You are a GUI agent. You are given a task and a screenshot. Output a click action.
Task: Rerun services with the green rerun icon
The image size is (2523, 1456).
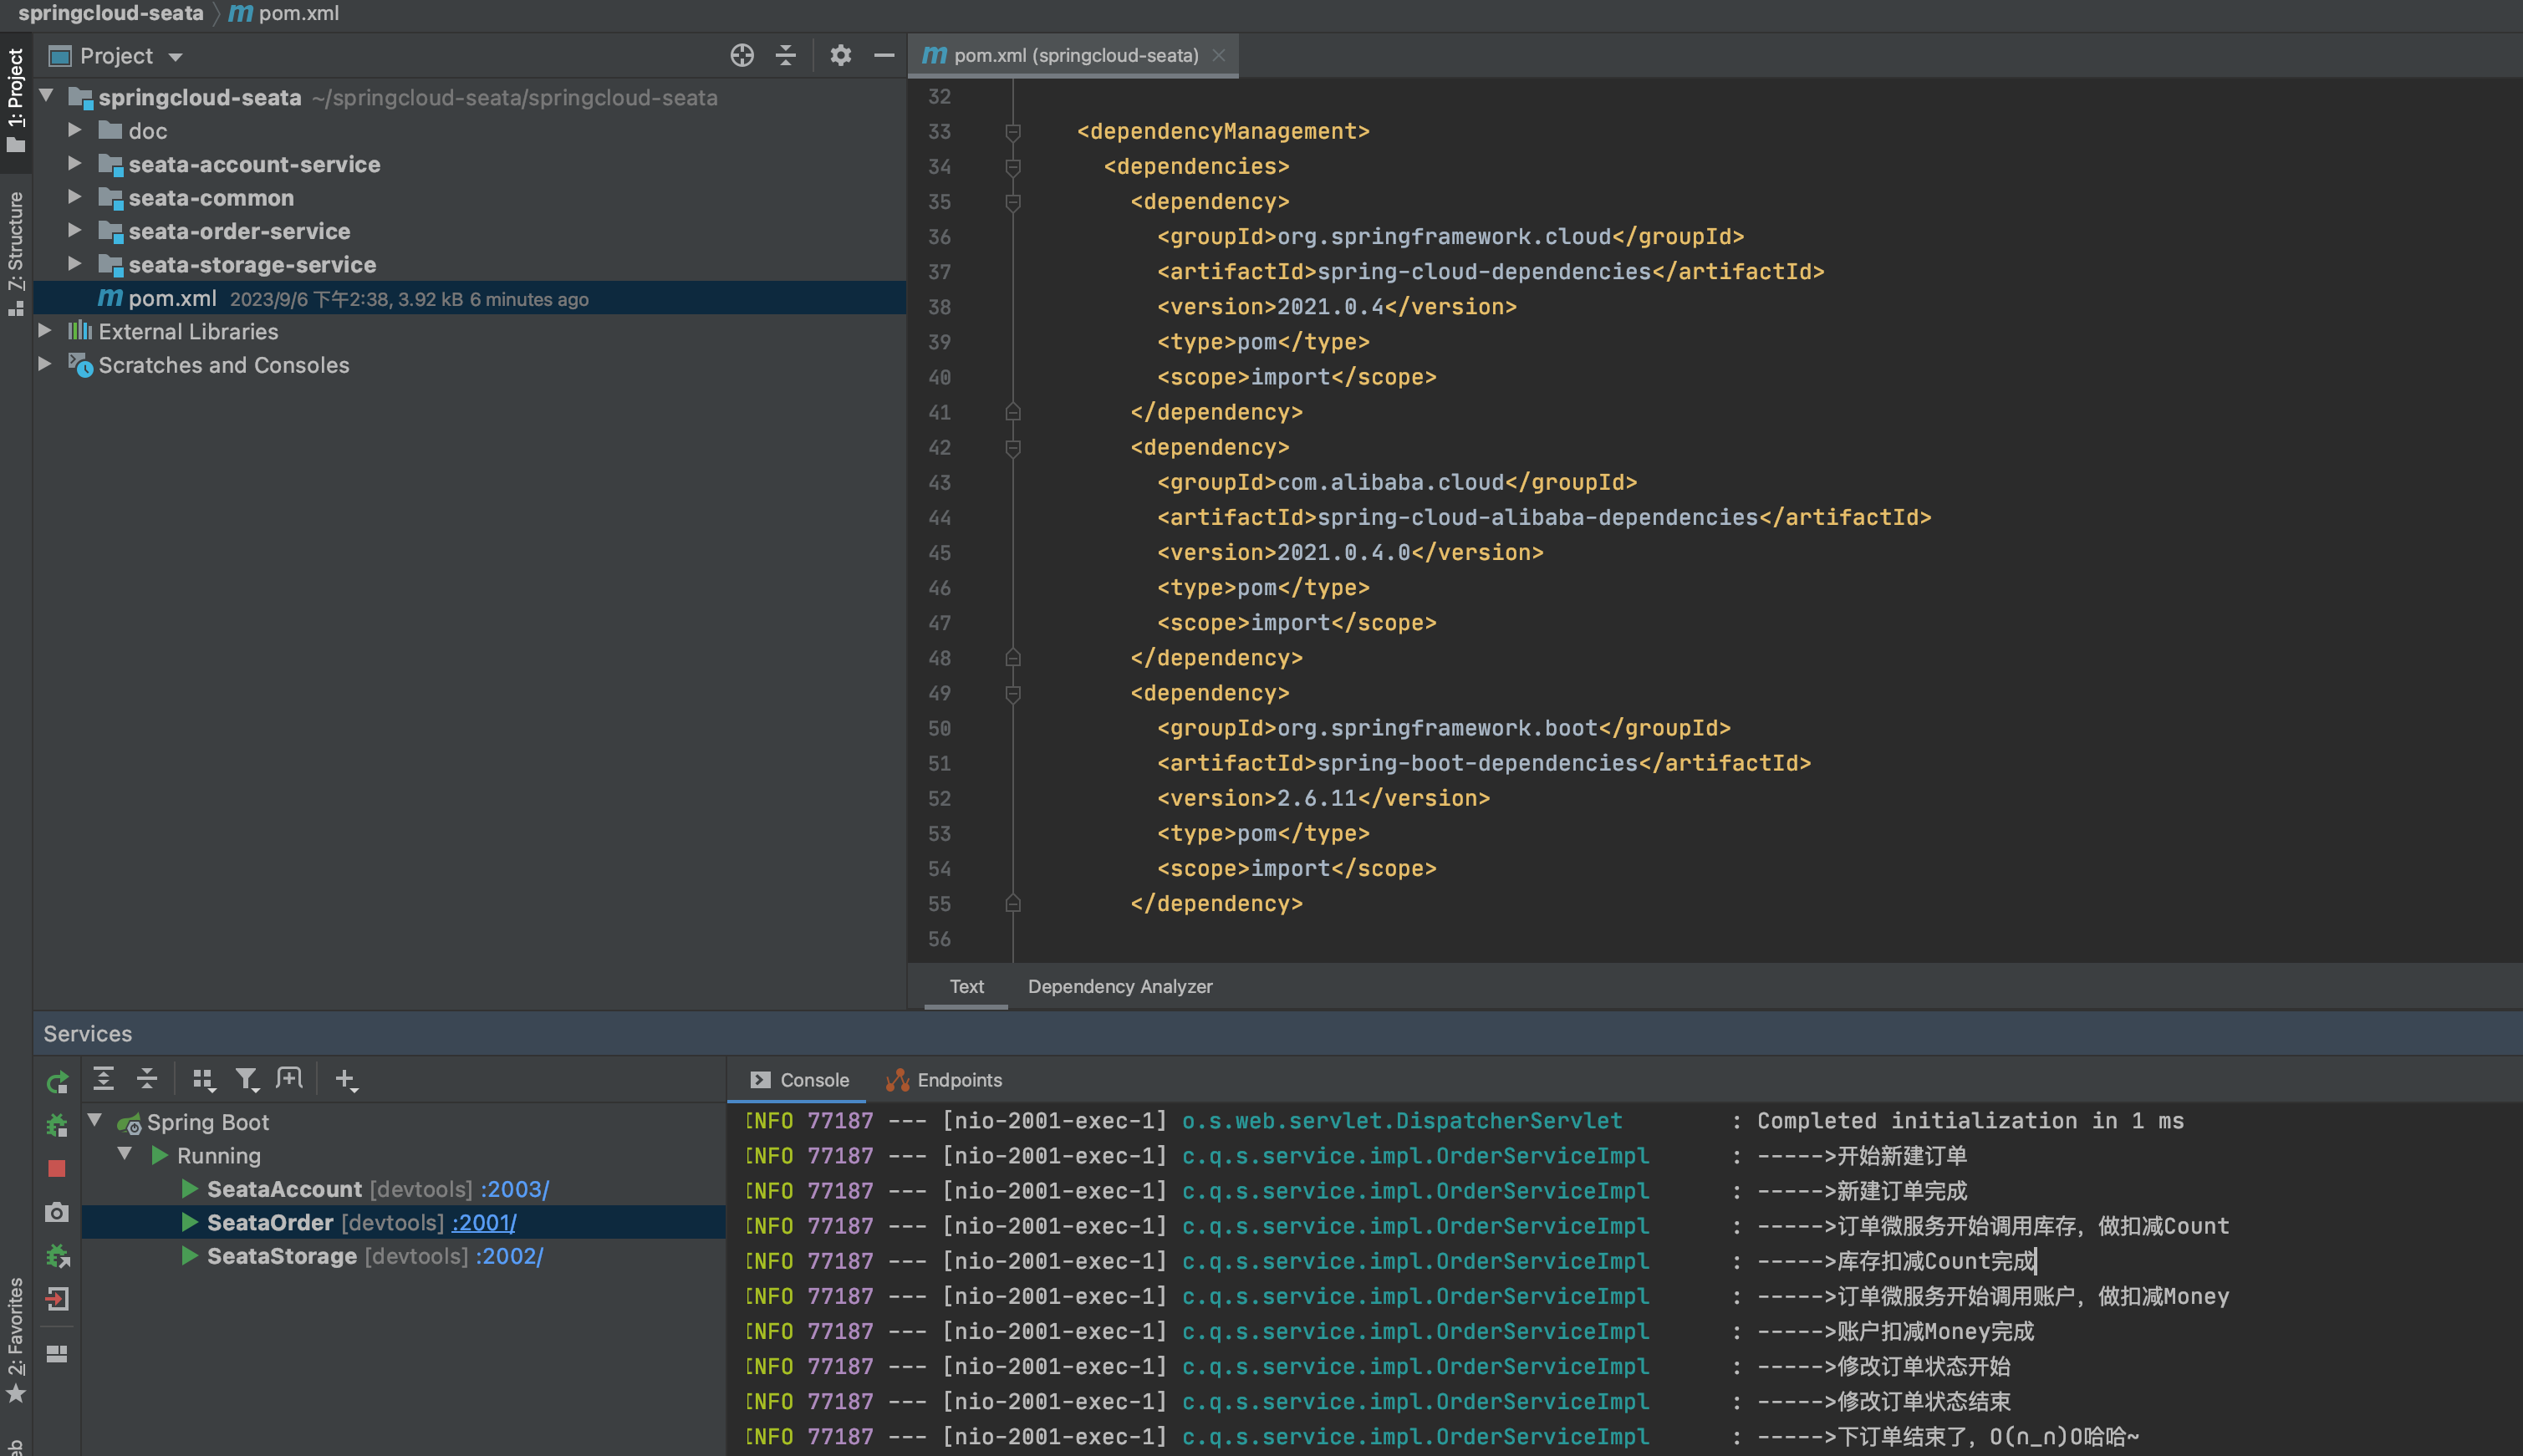click(57, 1082)
